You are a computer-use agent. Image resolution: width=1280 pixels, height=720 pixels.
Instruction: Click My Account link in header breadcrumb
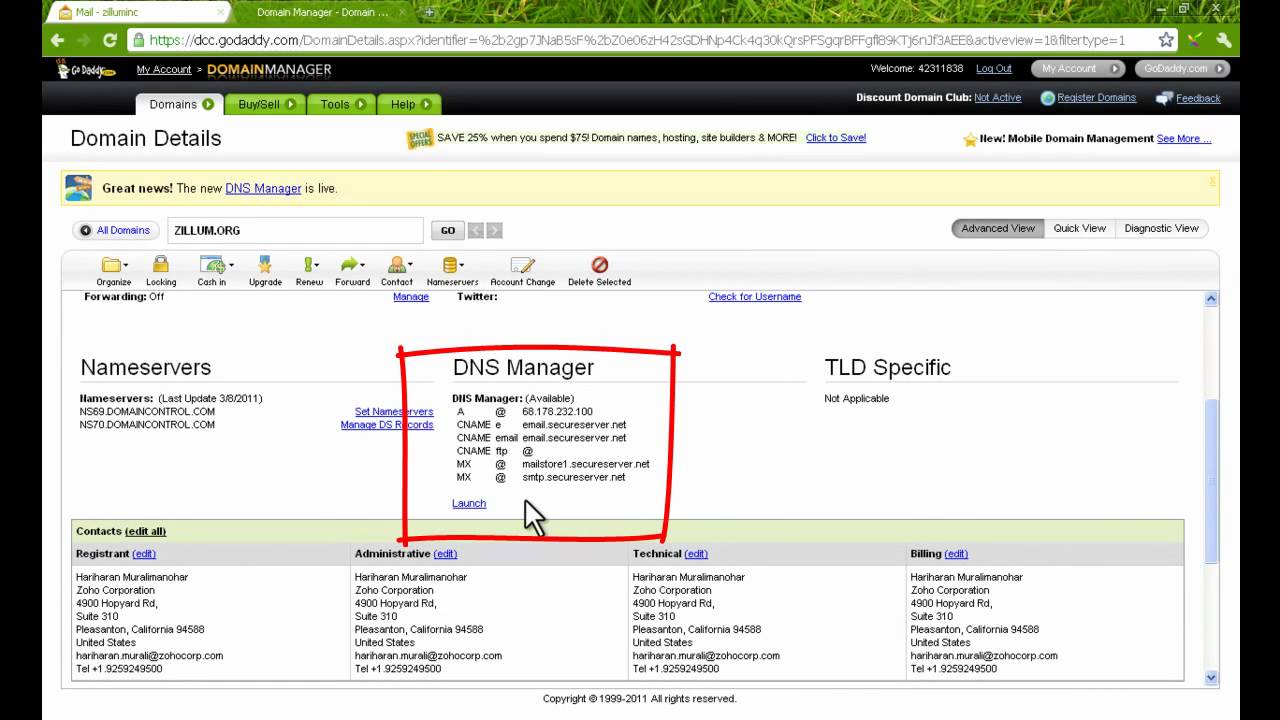coord(164,70)
